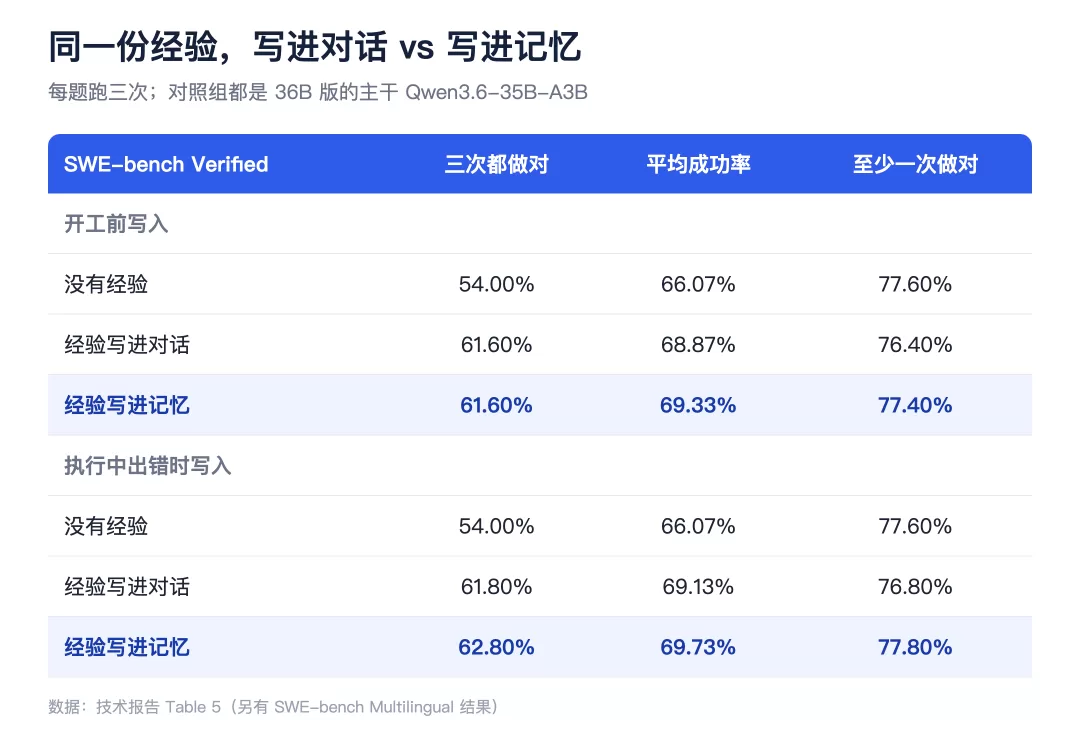Click first highlighted 经验写进记忆 row label
The height and width of the screenshot is (746, 1080).
tap(127, 405)
